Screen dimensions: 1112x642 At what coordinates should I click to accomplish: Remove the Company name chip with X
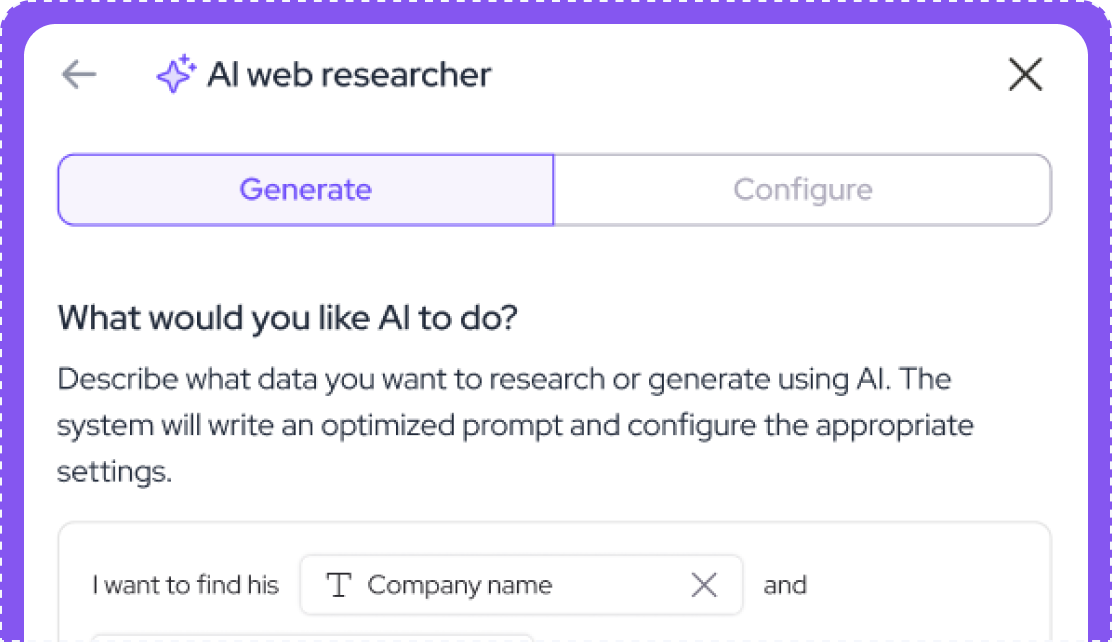[x=704, y=585]
